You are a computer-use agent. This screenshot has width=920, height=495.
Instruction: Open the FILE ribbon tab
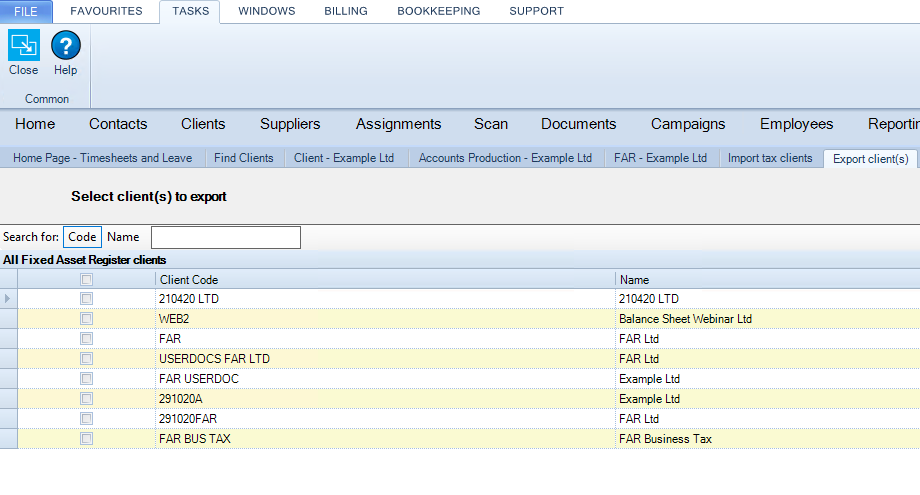pos(26,11)
